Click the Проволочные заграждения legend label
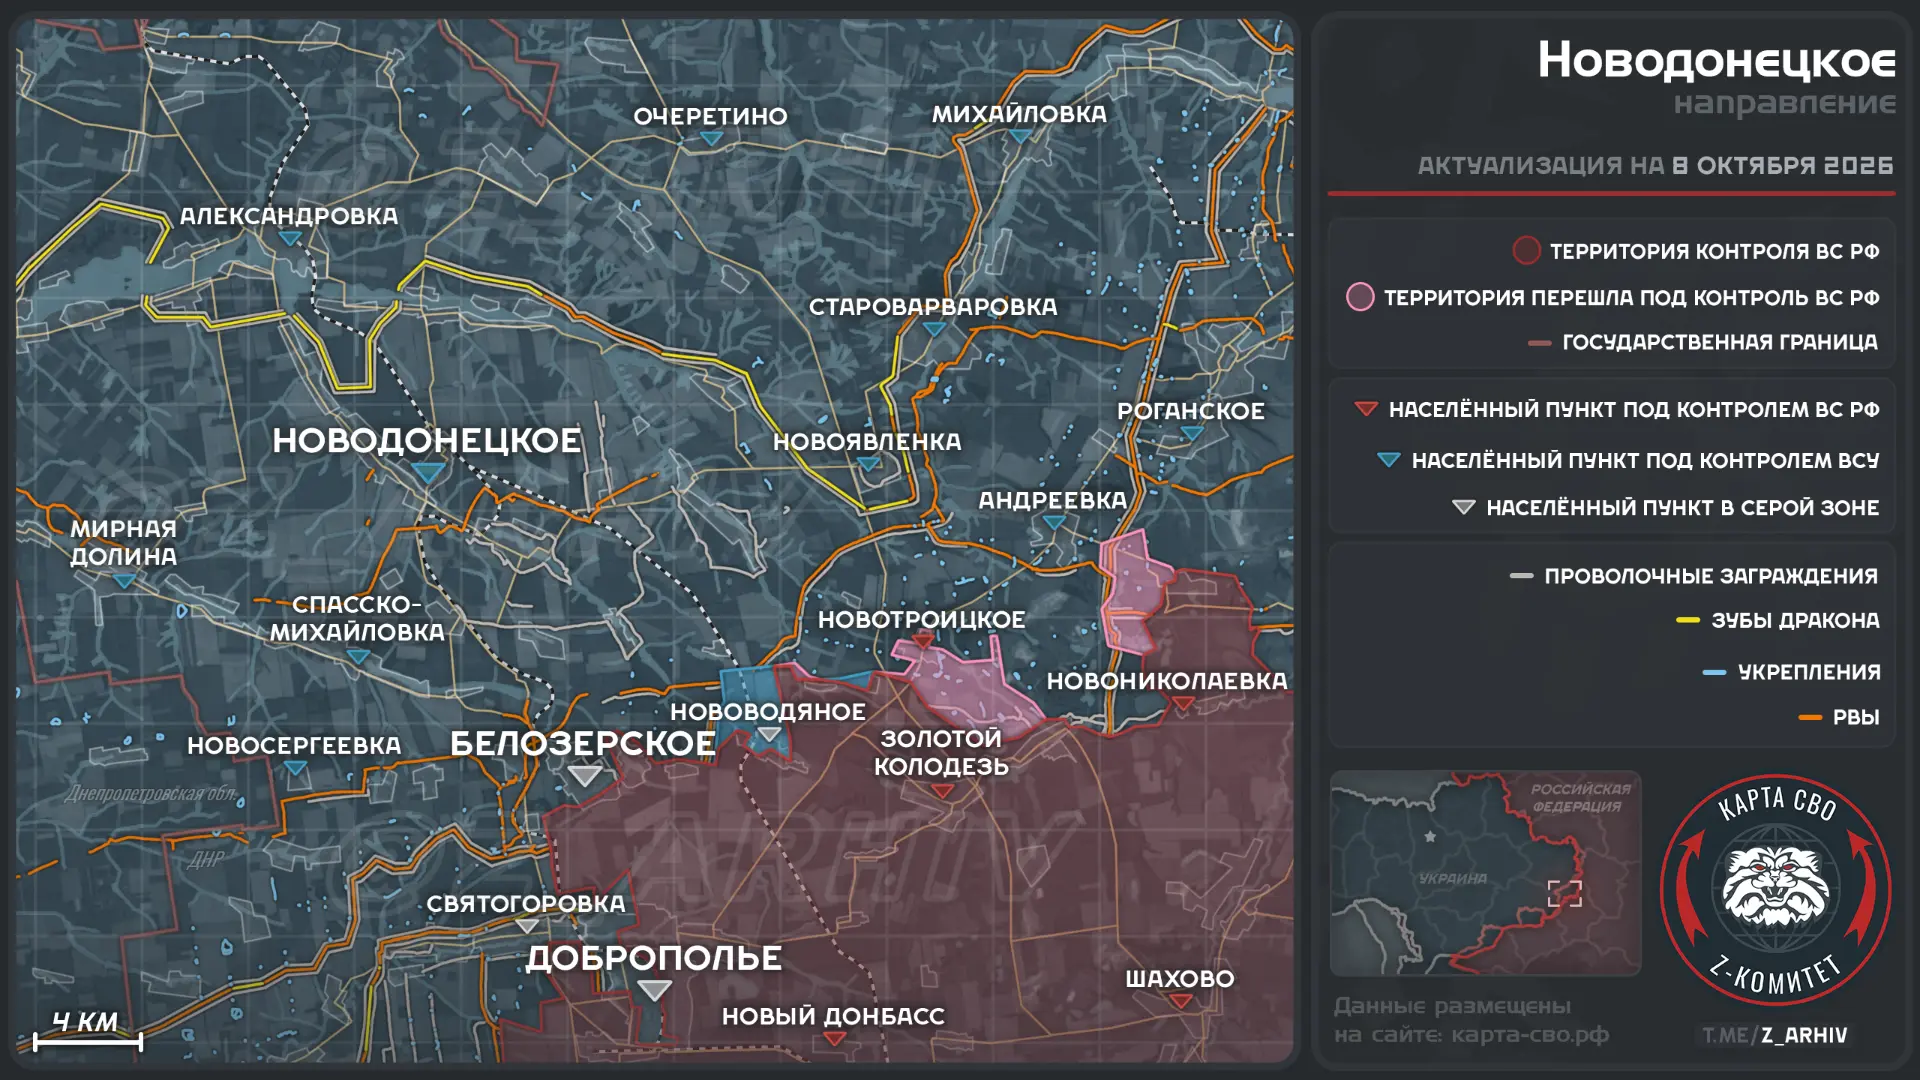 click(x=1711, y=576)
